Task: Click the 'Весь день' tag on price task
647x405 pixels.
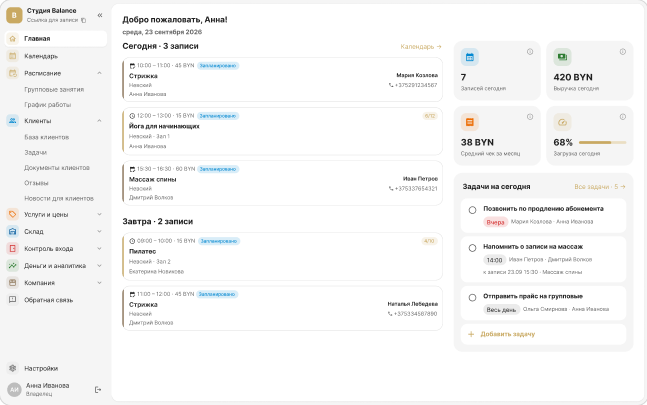Action: click(501, 310)
